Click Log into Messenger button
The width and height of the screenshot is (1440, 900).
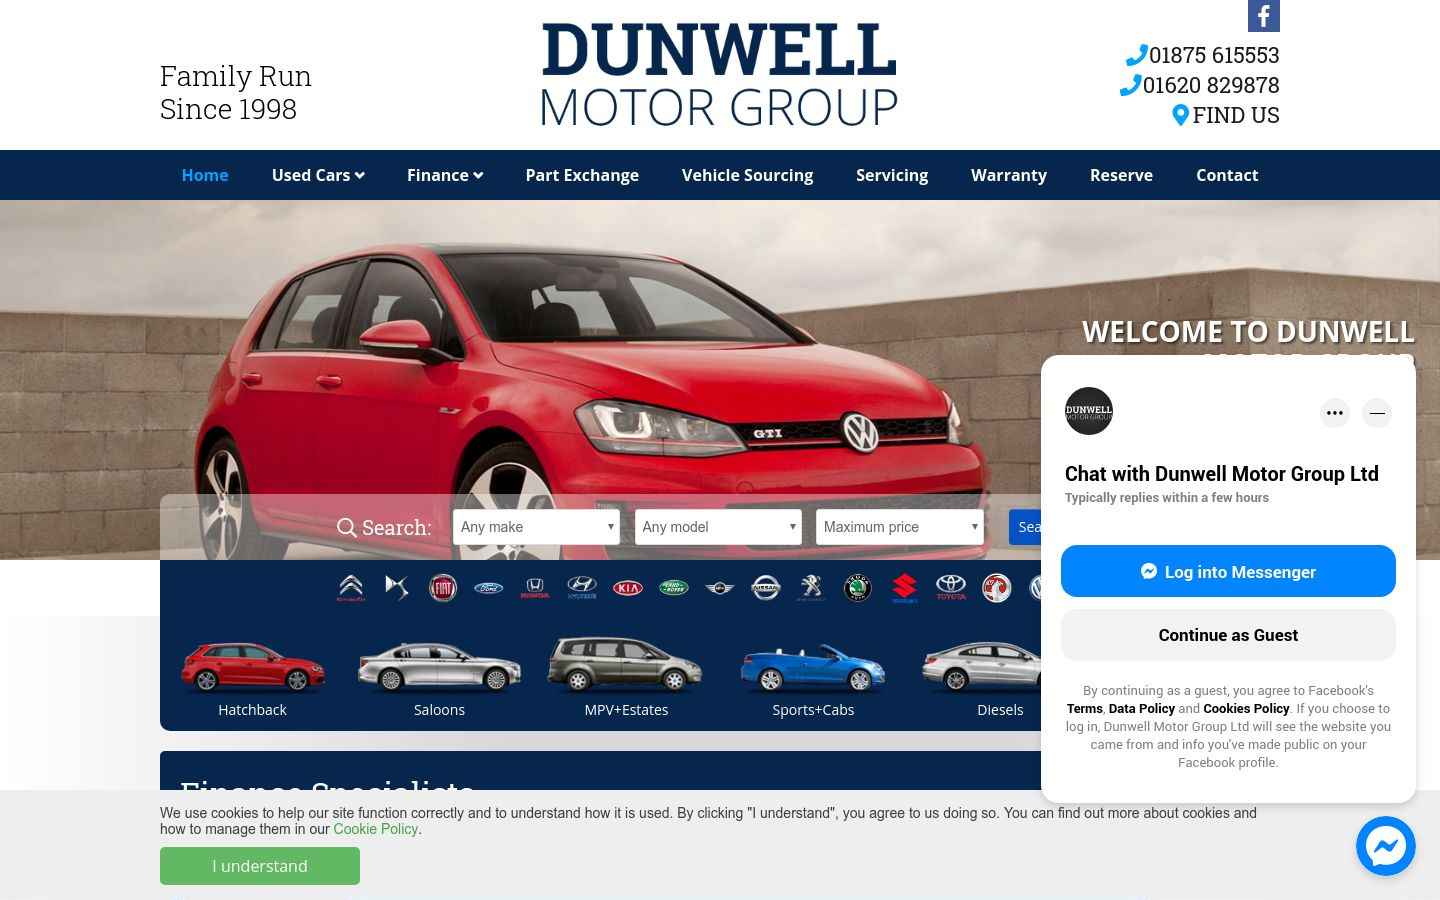click(x=1228, y=571)
